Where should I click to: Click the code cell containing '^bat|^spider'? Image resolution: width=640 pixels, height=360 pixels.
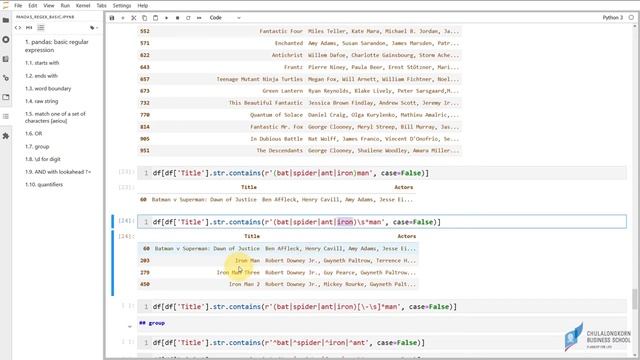(x=382, y=342)
